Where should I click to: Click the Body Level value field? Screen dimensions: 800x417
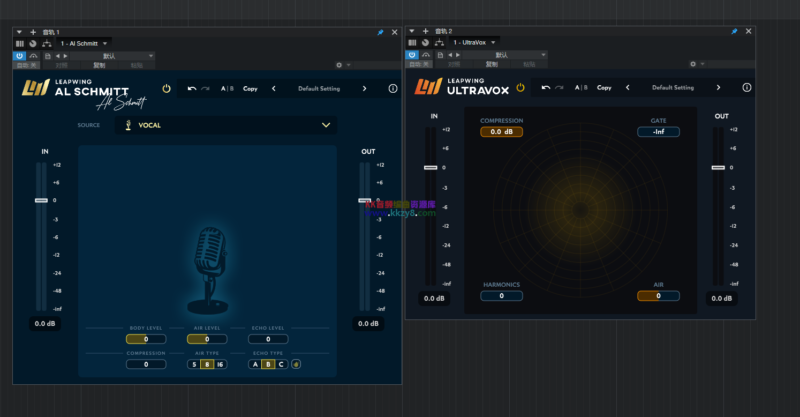tap(146, 339)
